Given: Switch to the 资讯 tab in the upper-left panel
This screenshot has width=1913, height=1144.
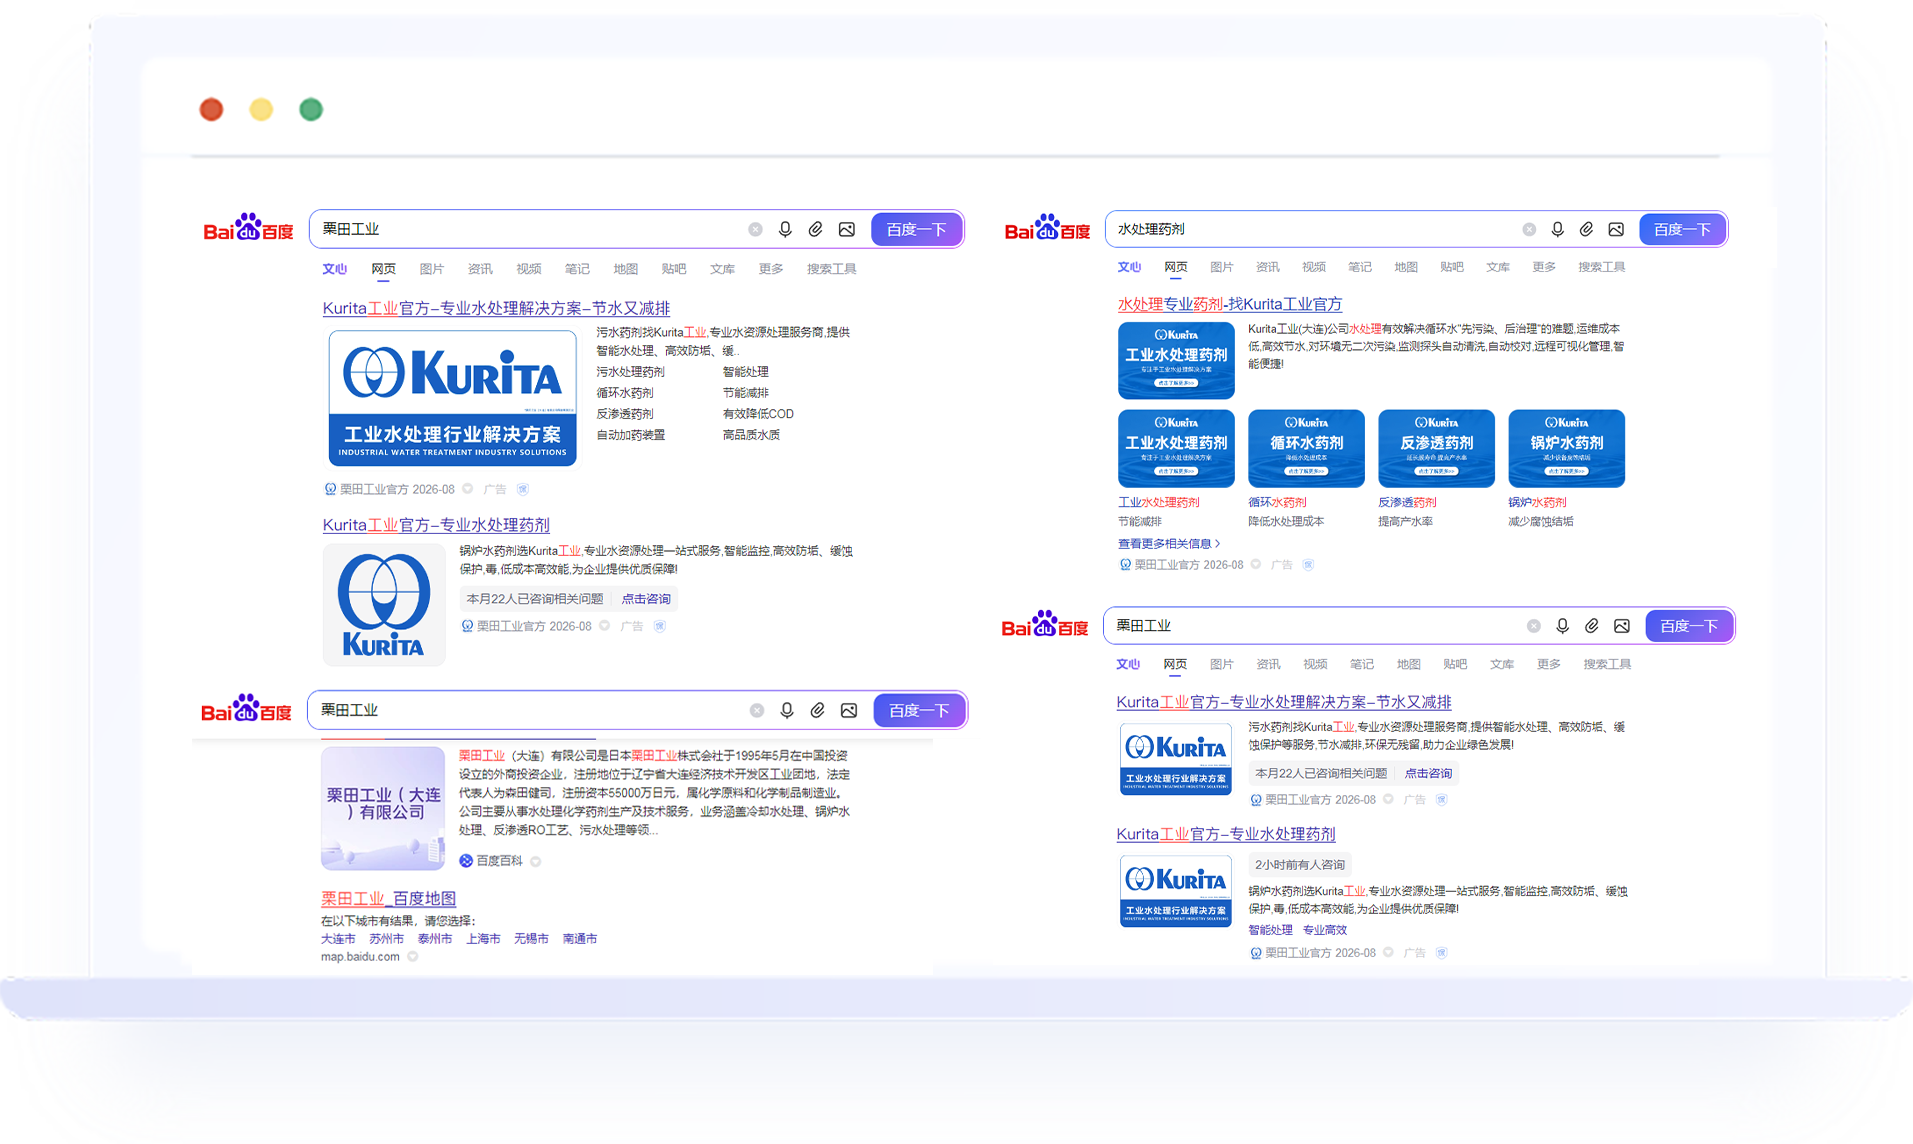Looking at the screenshot, I should point(480,269).
